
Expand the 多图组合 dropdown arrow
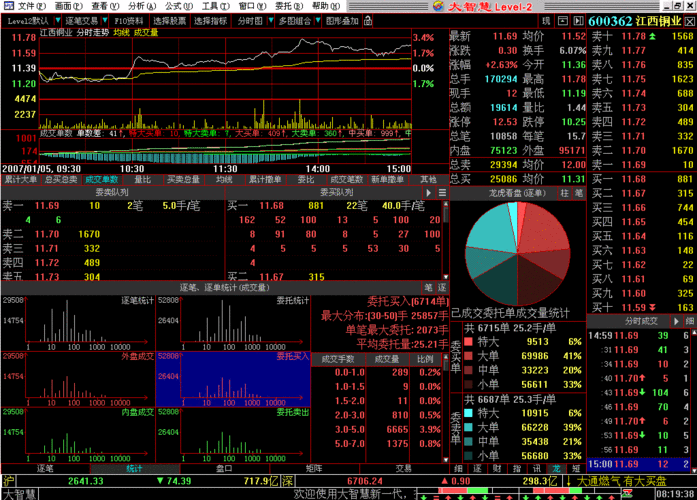click(x=317, y=20)
